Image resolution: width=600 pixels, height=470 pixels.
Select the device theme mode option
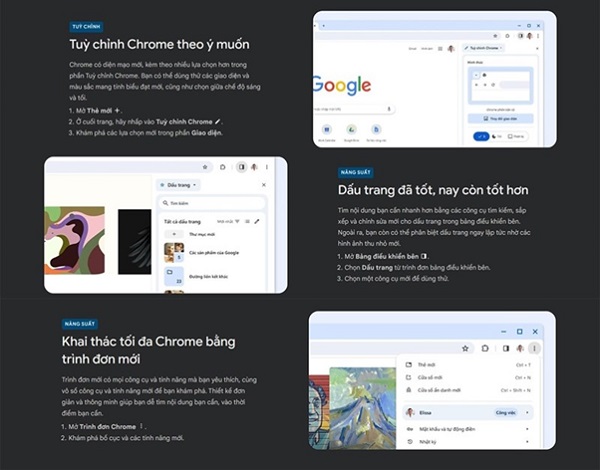pos(516,136)
